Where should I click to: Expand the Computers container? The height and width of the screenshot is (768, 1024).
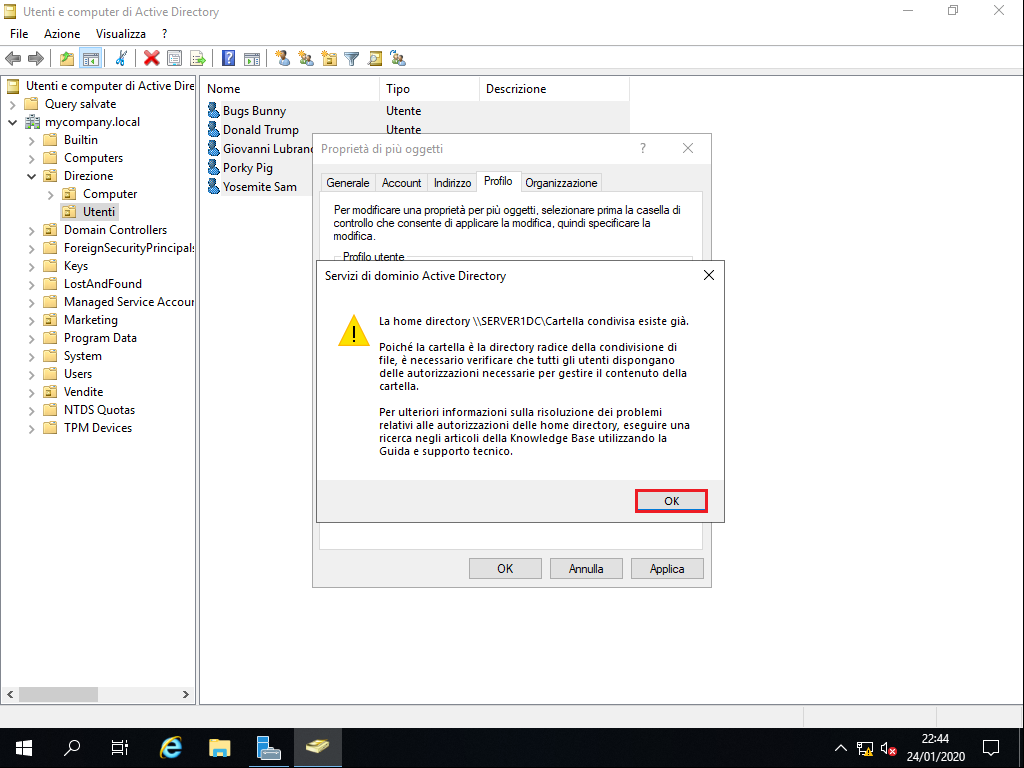pyautogui.click(x=31, y=158)
